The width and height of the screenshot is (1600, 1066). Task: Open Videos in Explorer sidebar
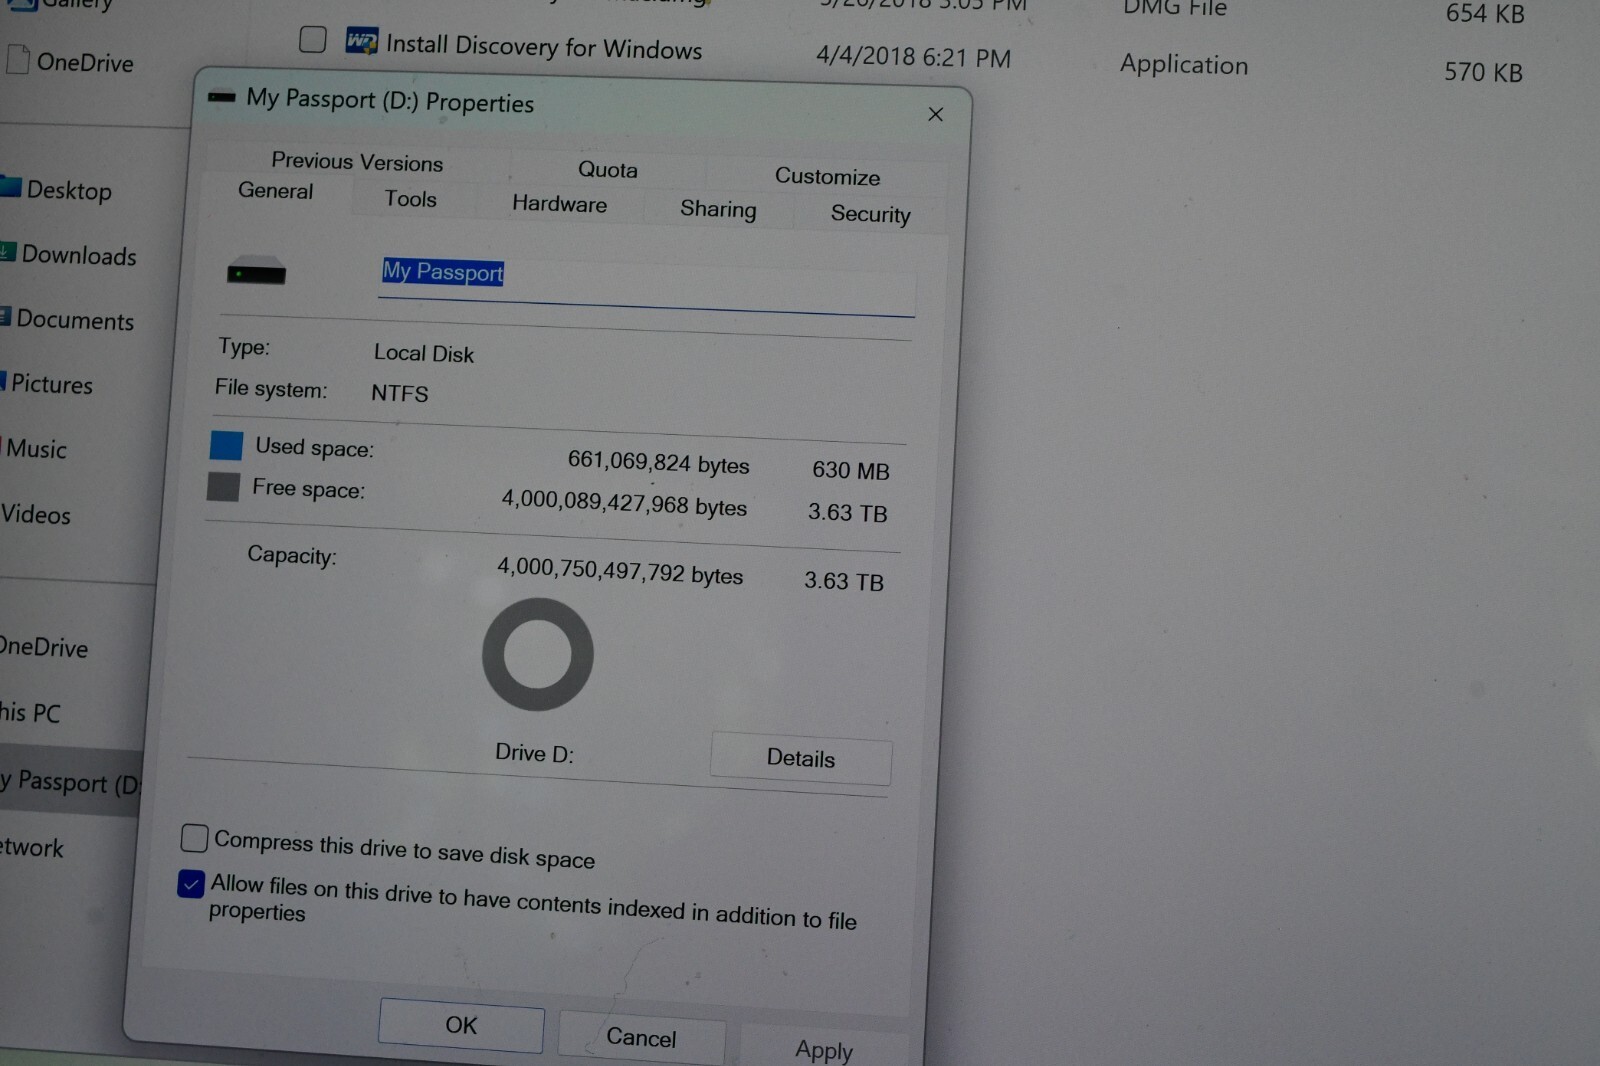tap(36, 514)
